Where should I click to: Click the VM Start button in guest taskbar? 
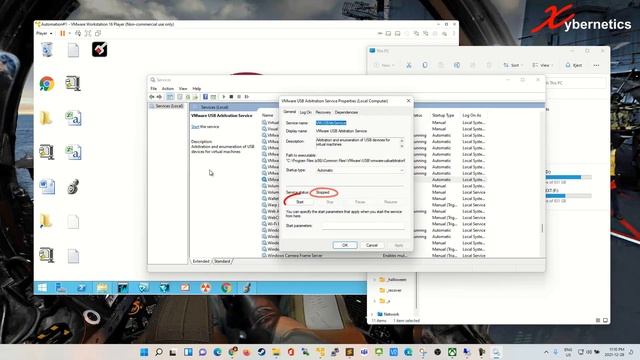[42, 288]
